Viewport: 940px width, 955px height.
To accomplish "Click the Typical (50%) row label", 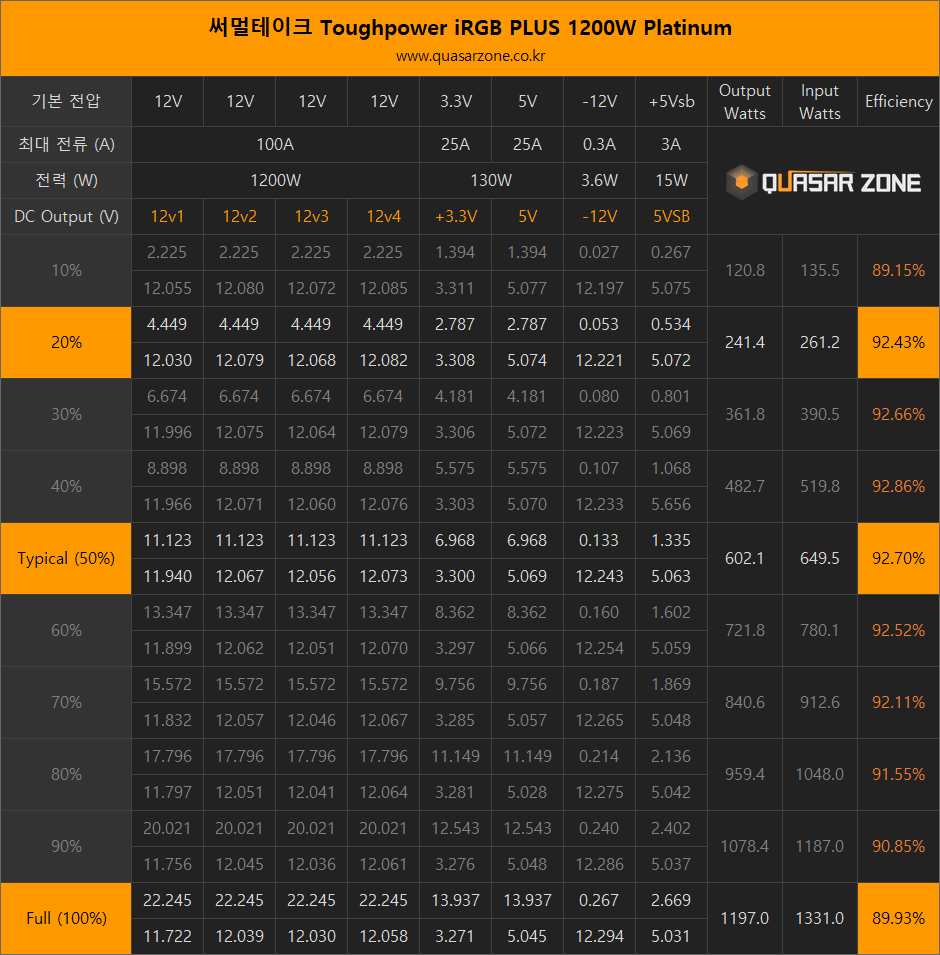I will point(66,558).
